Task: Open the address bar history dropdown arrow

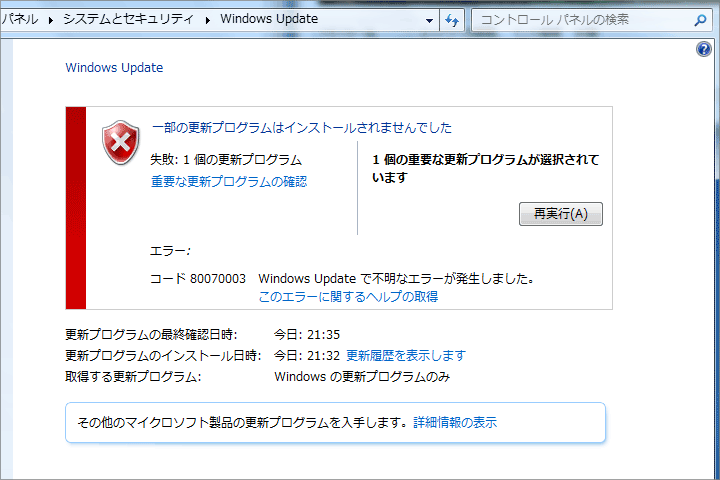Action: click(429, 20)
